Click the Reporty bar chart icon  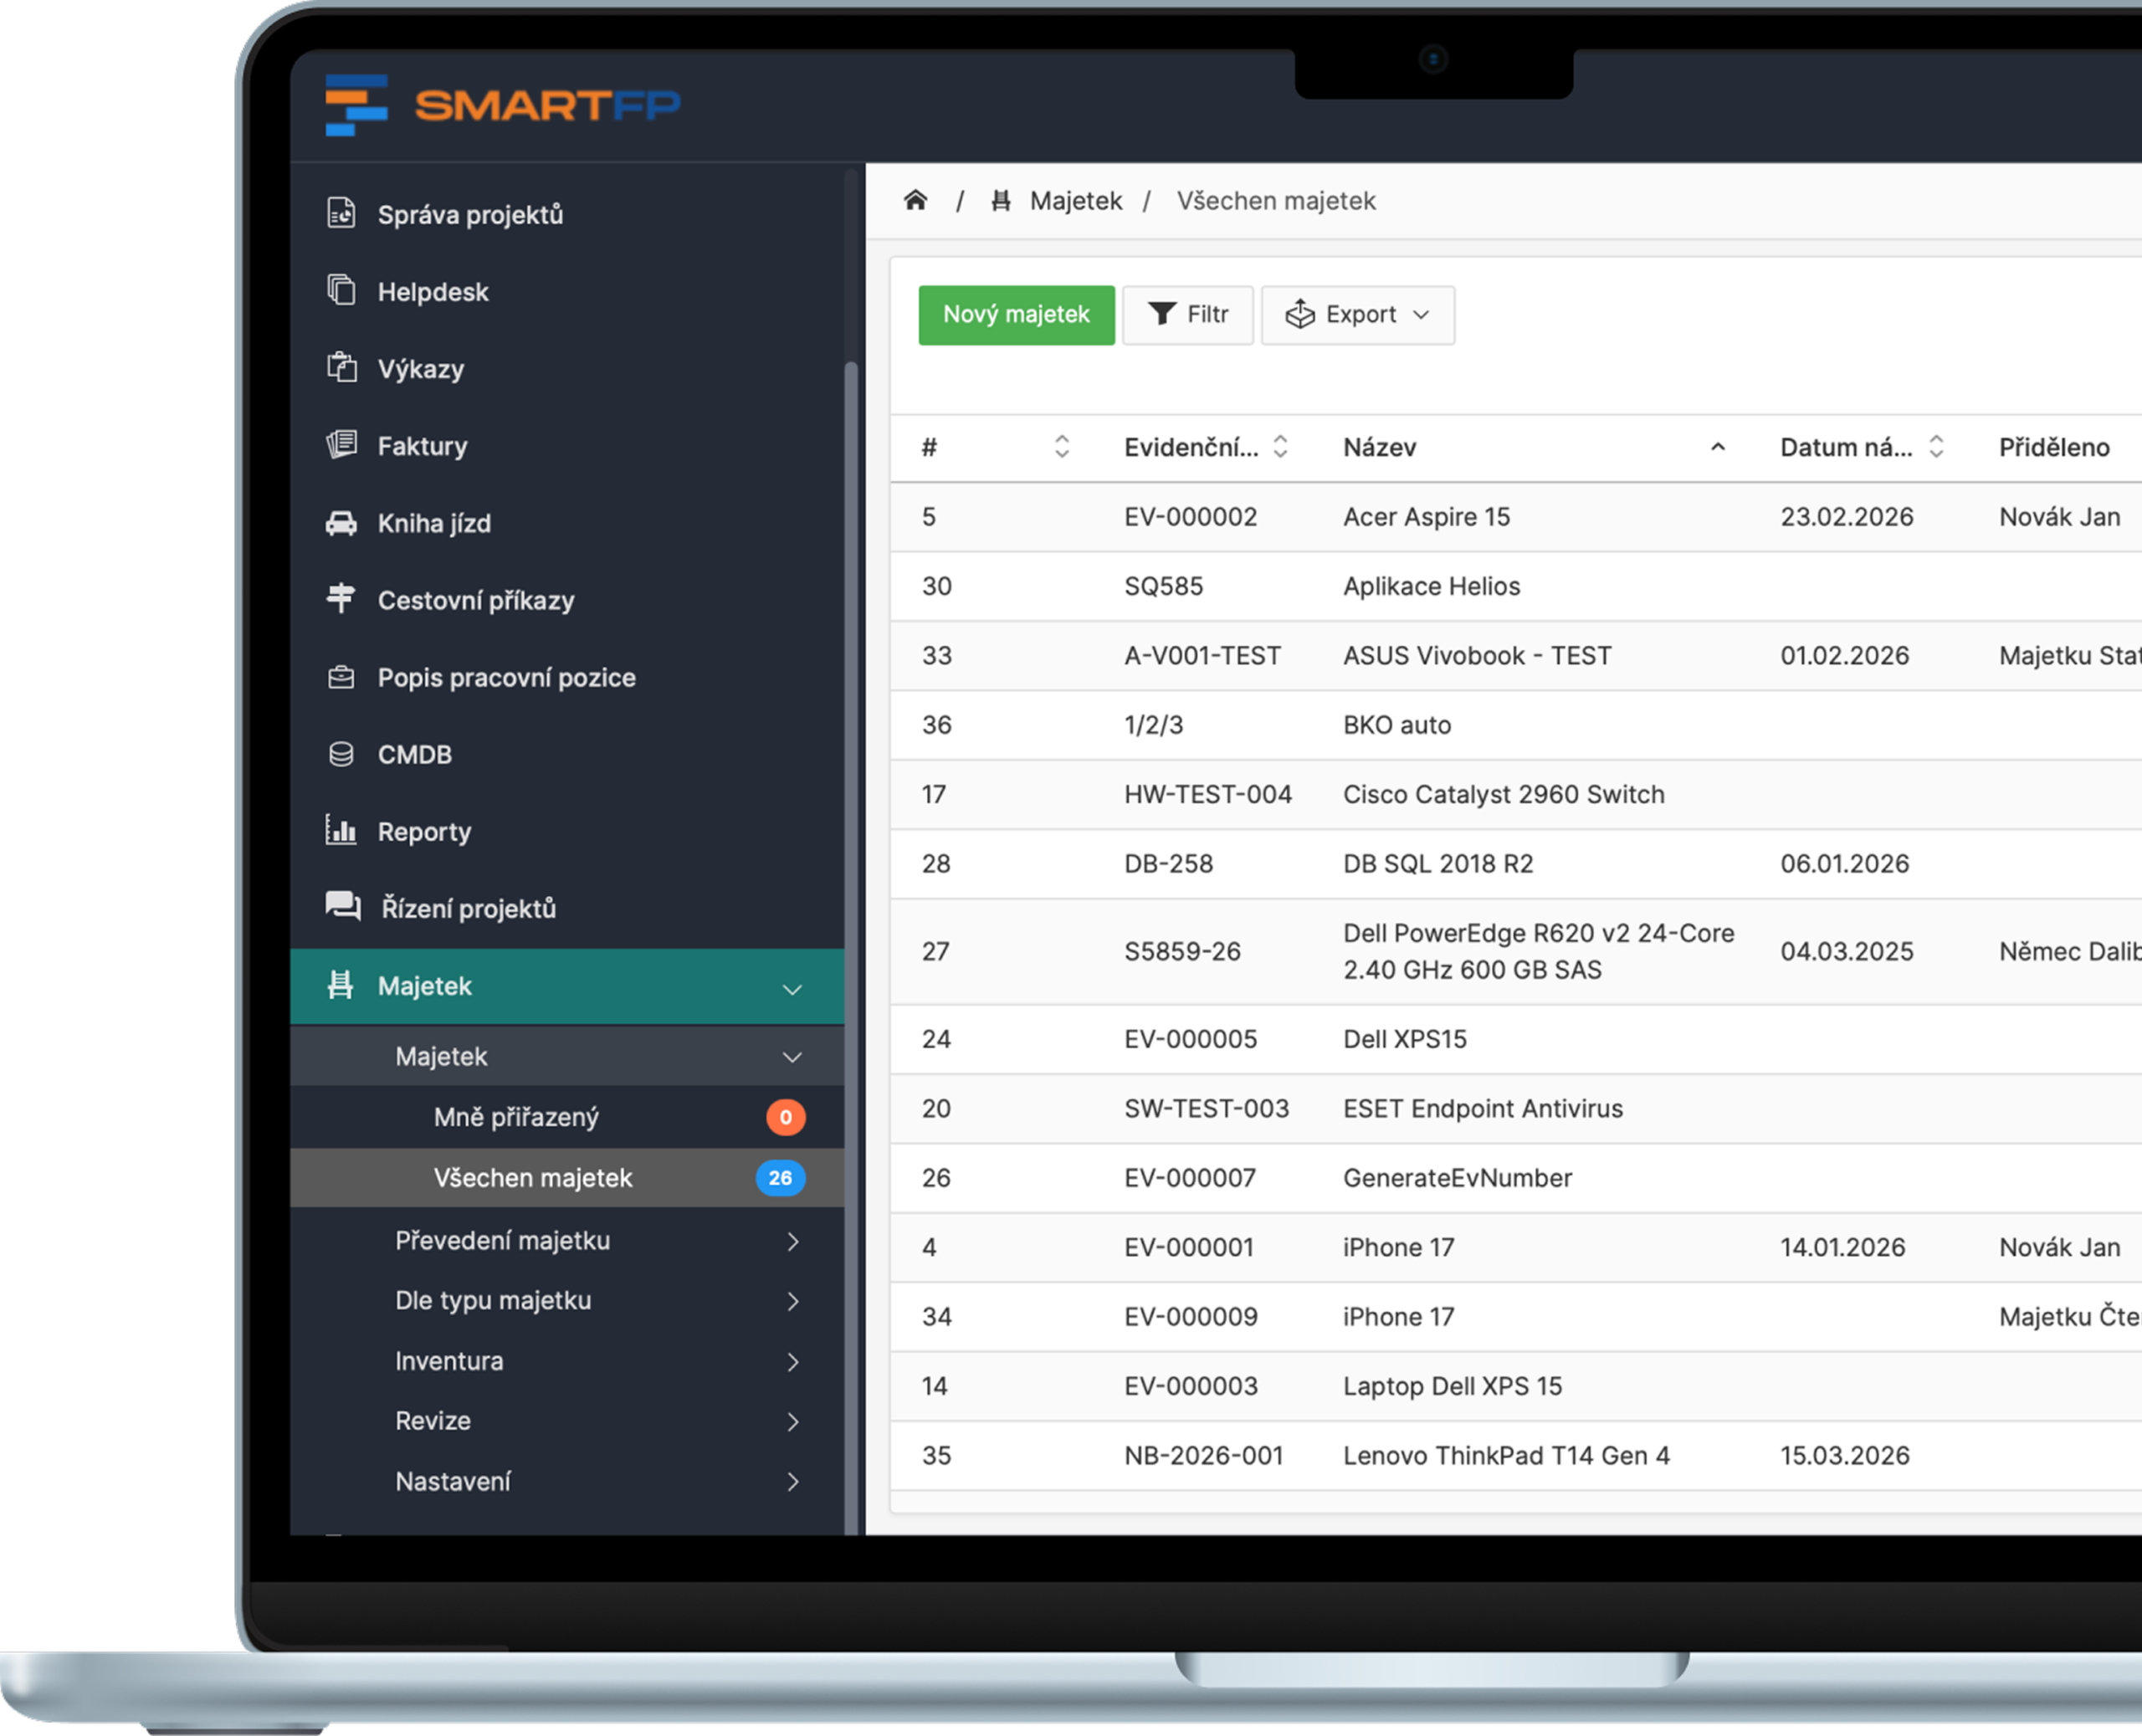[341, 830]
